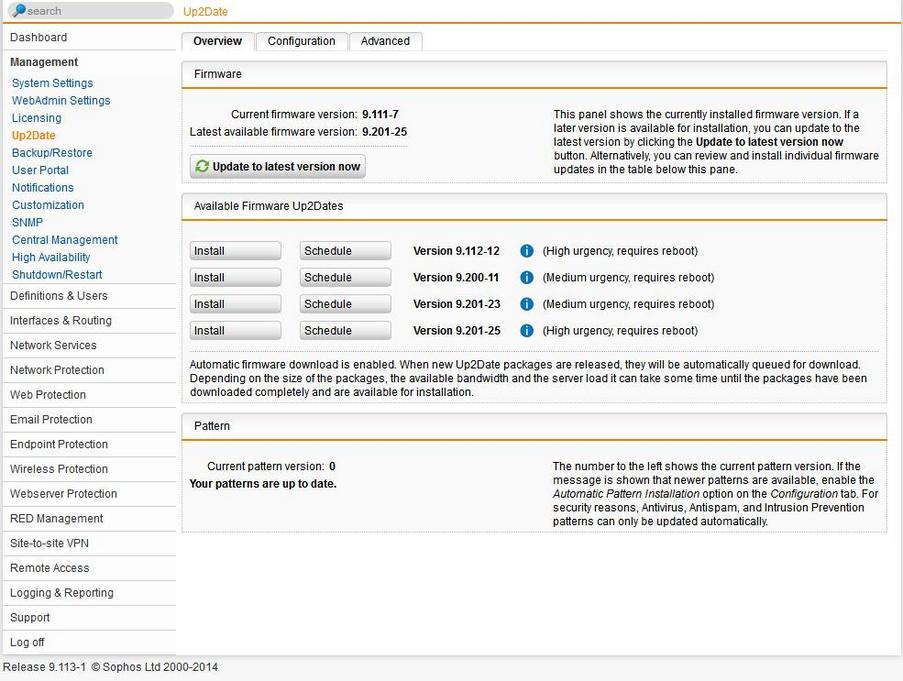Open System Settings
Image resolution: width=903 pixels, height=681 pixels.
(x=52, y=83)
